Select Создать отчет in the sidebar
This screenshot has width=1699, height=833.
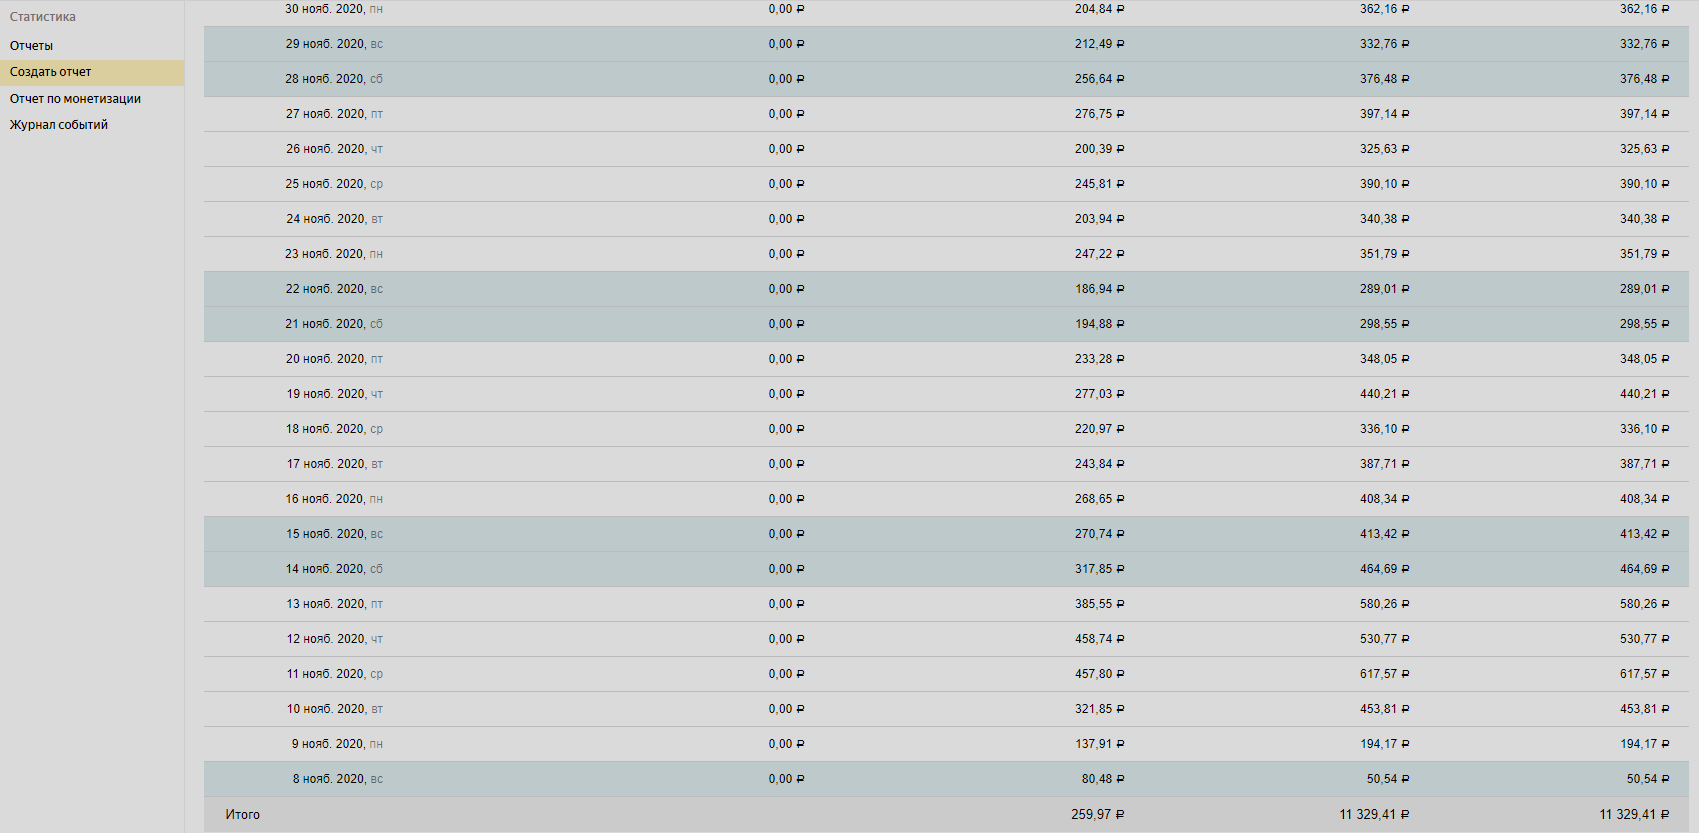pyautogui.click(x=51, y=72)
